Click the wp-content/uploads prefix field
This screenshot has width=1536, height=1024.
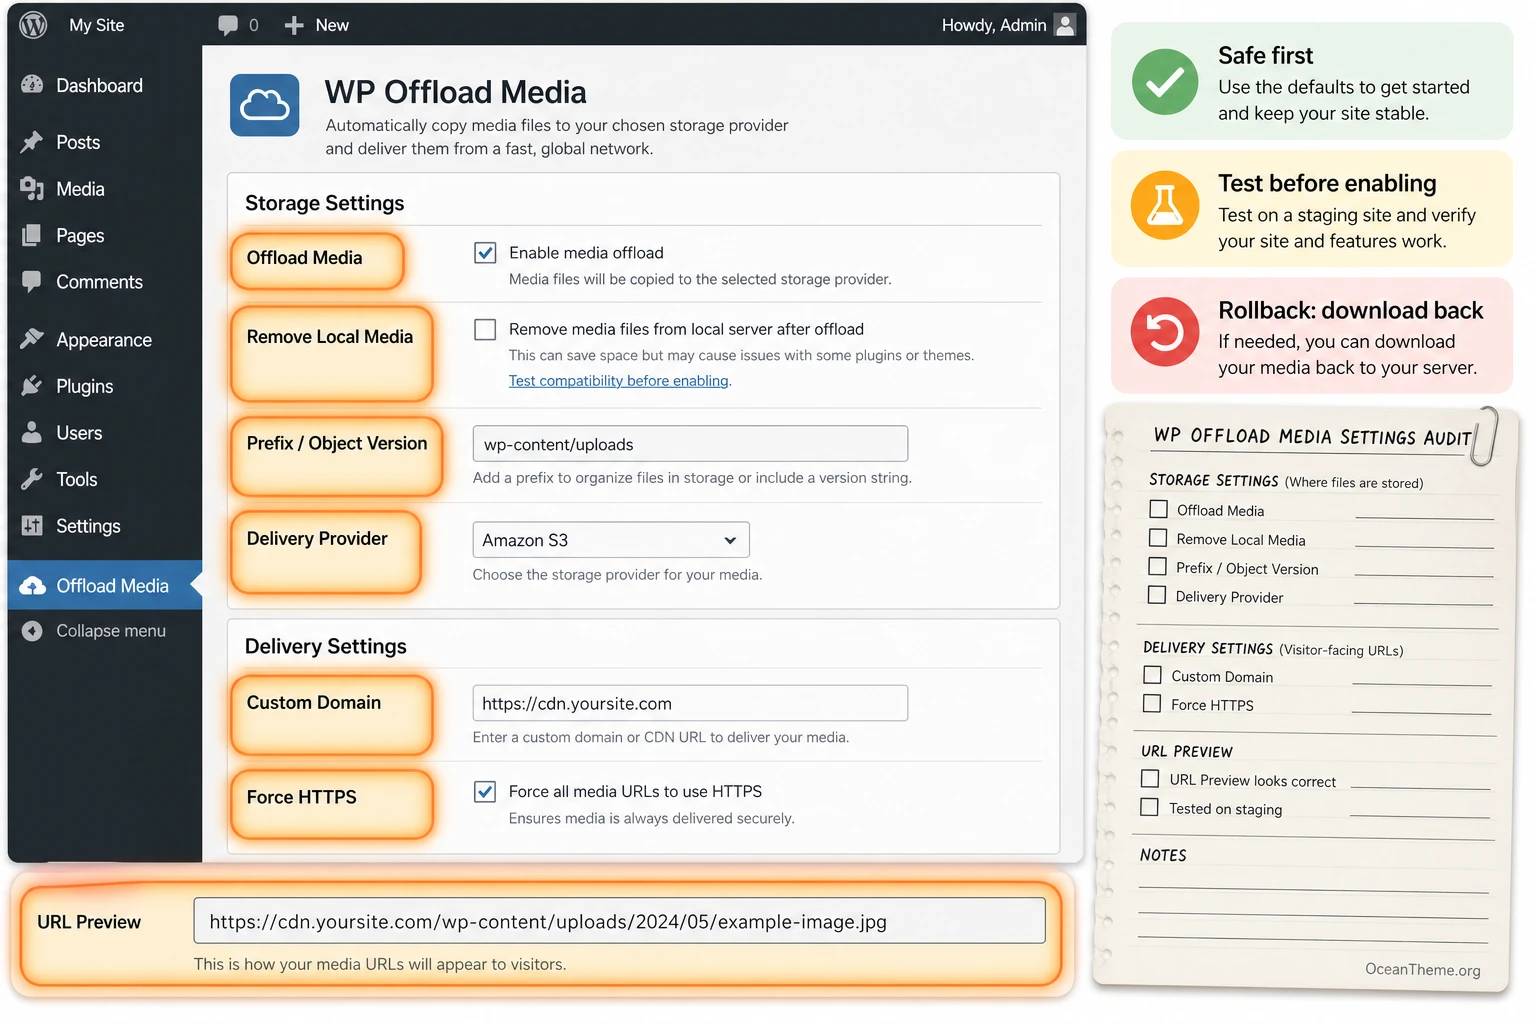tap(690, 444)
